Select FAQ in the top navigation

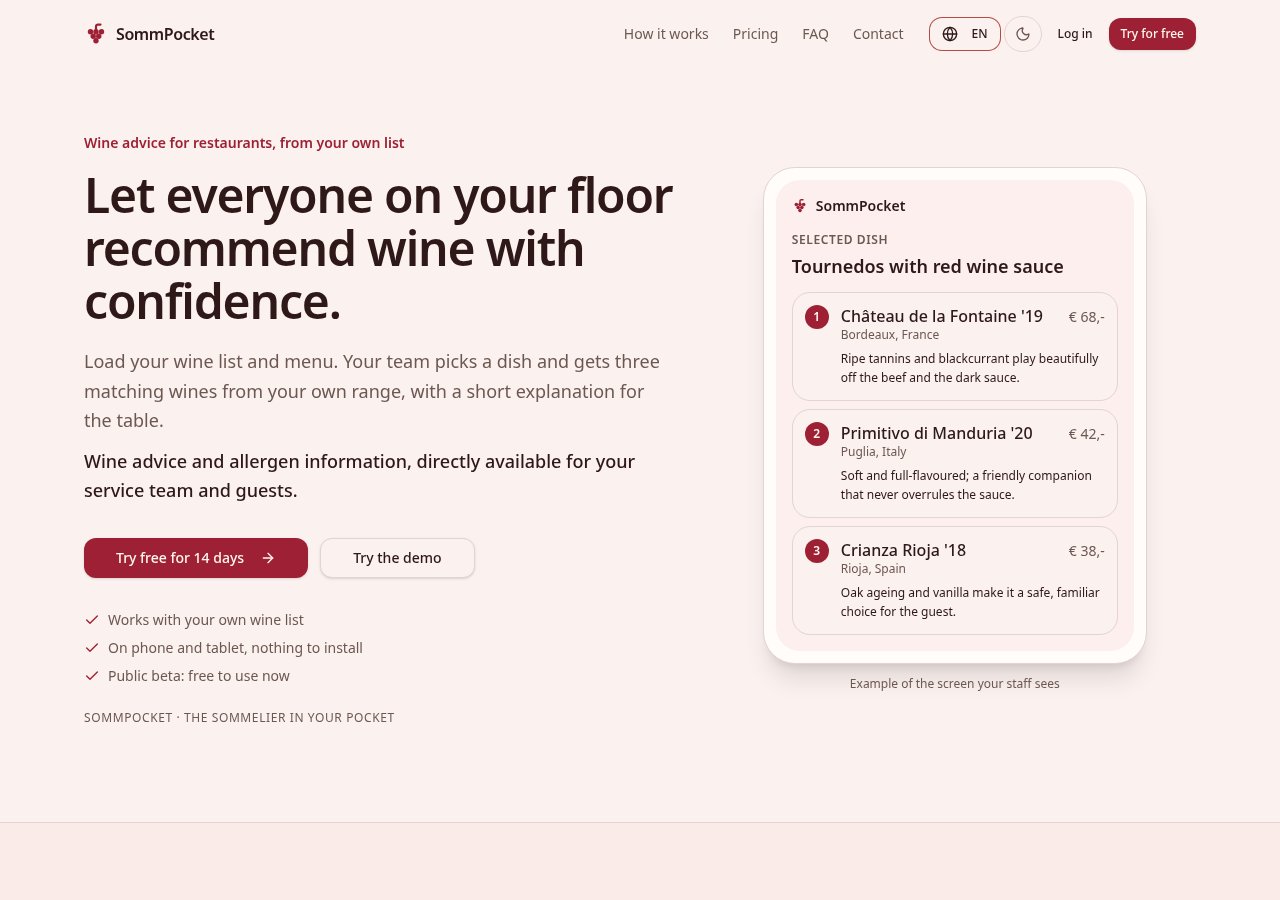[815, 34]
